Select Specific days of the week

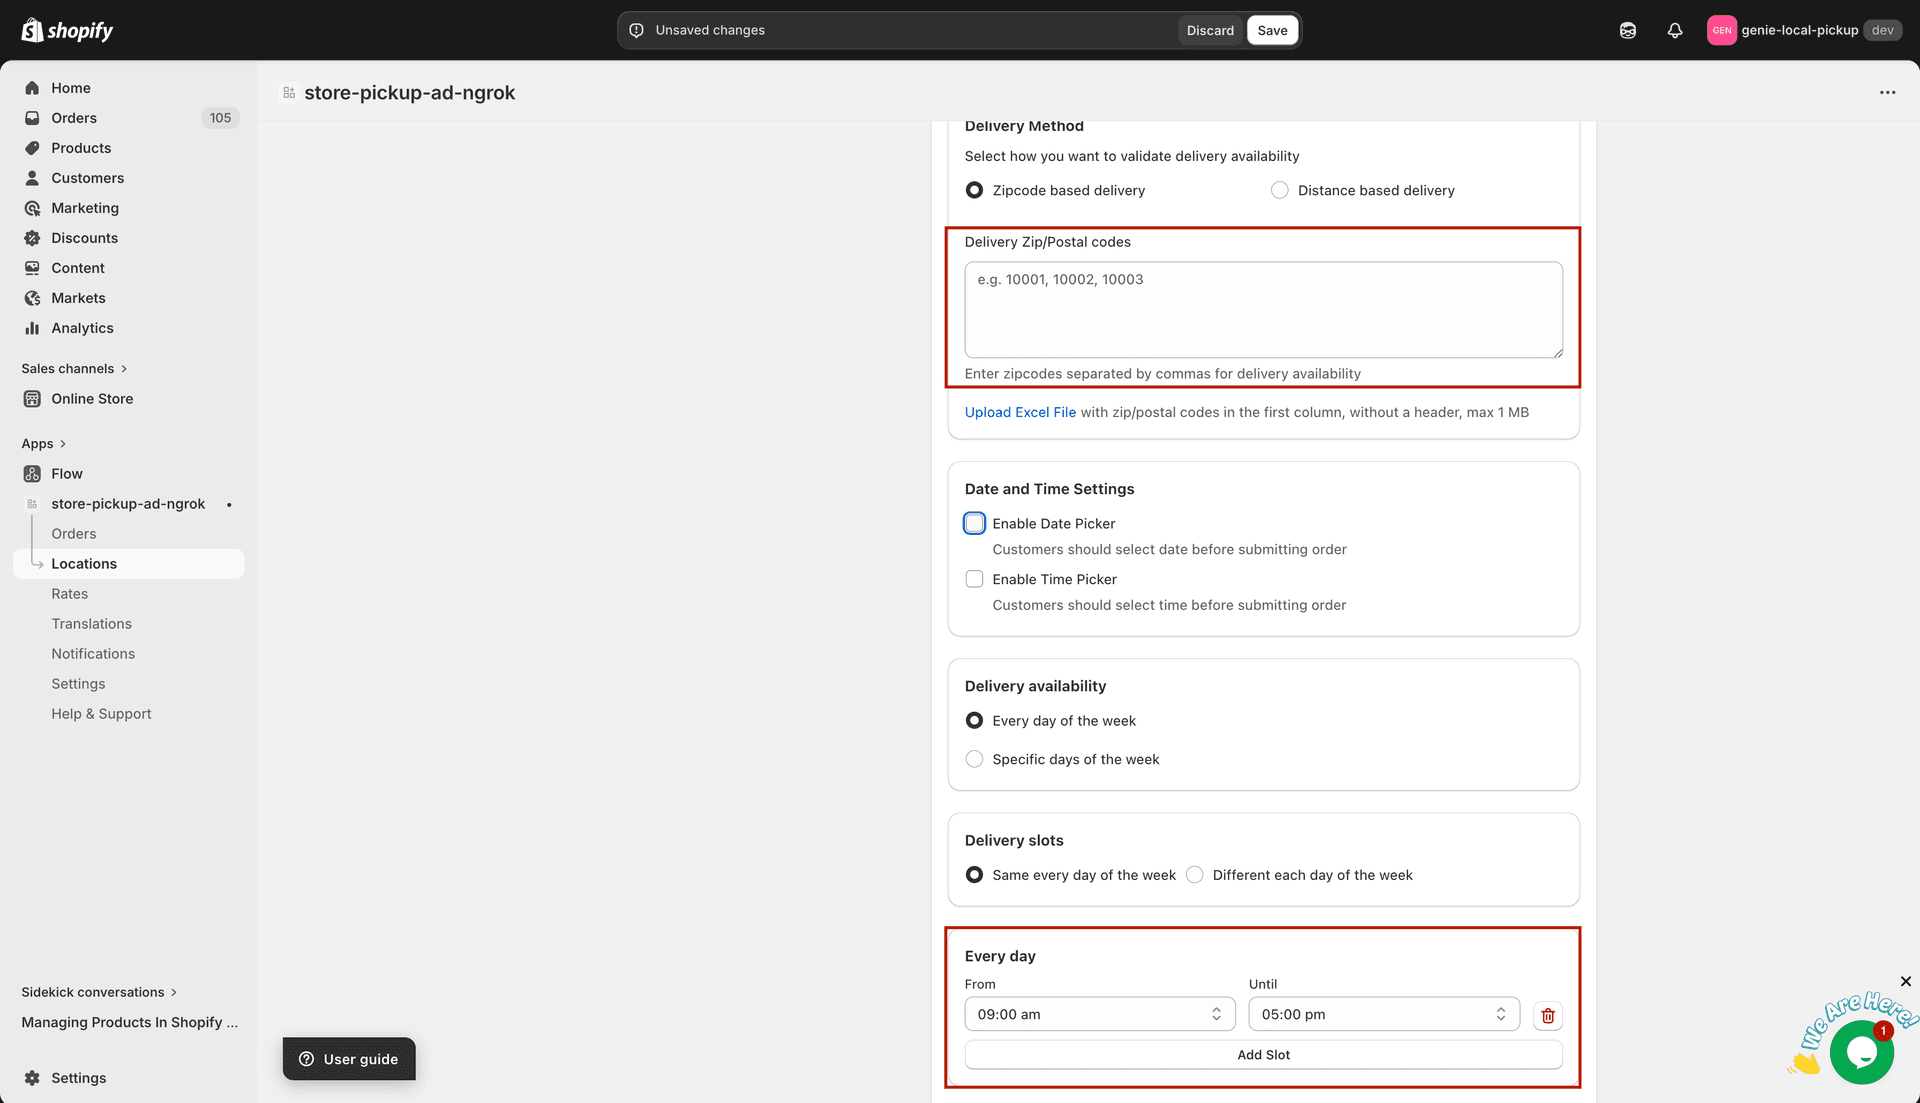pyautogui.click(x=974, y=759)
